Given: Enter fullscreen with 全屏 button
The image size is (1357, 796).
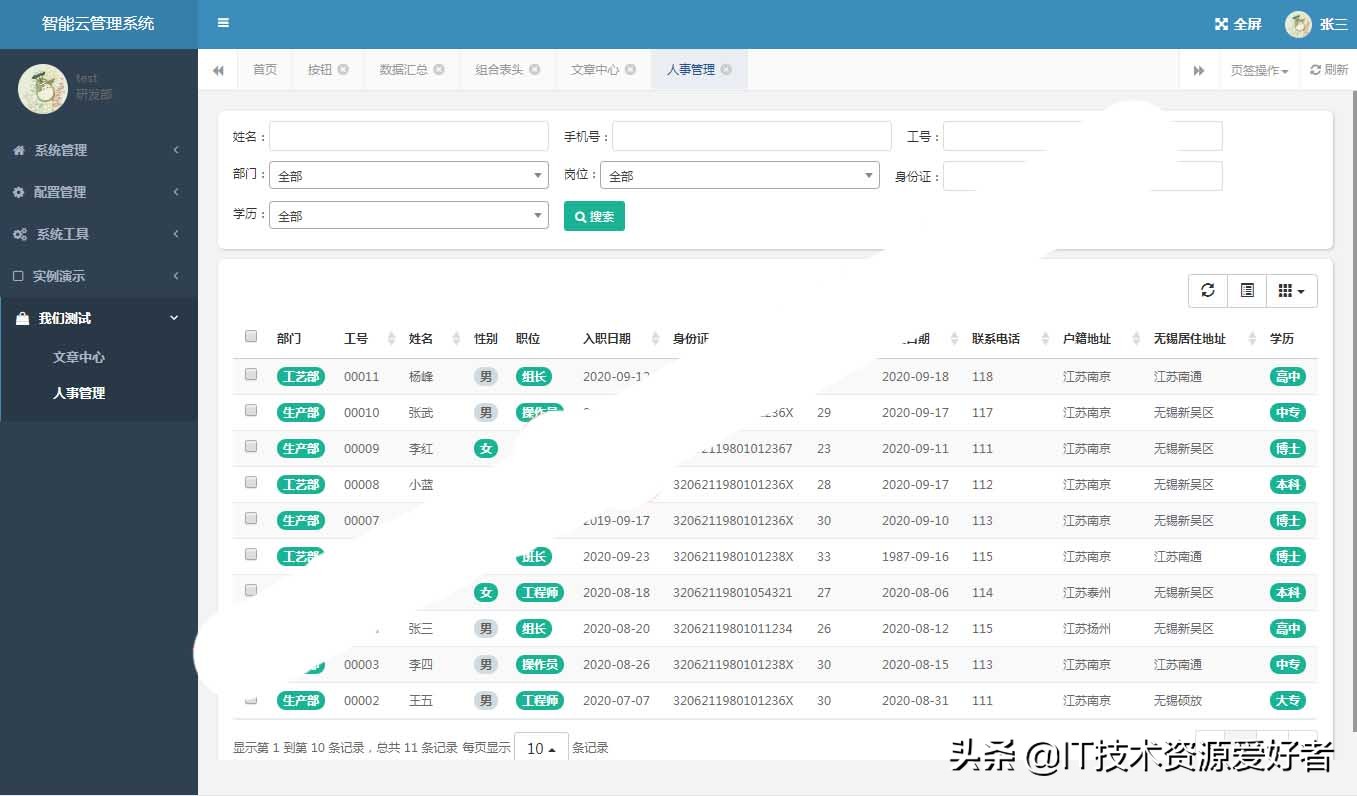Looking at the screenshot, I should point(1238,24).
